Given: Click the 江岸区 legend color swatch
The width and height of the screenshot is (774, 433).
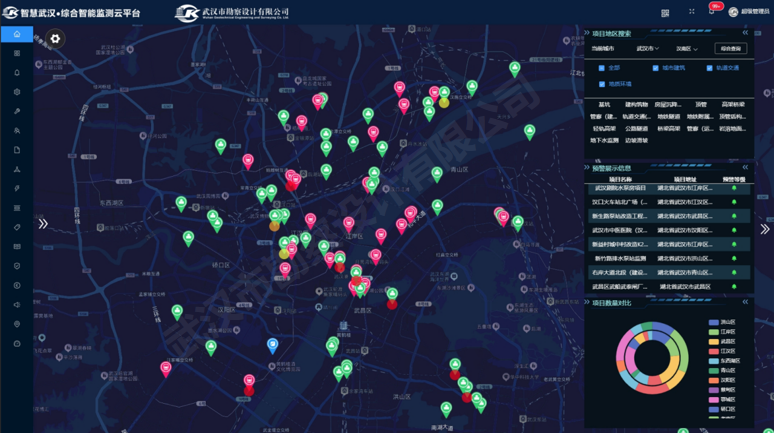Looking at the screenshot, I should pos(713,332).
